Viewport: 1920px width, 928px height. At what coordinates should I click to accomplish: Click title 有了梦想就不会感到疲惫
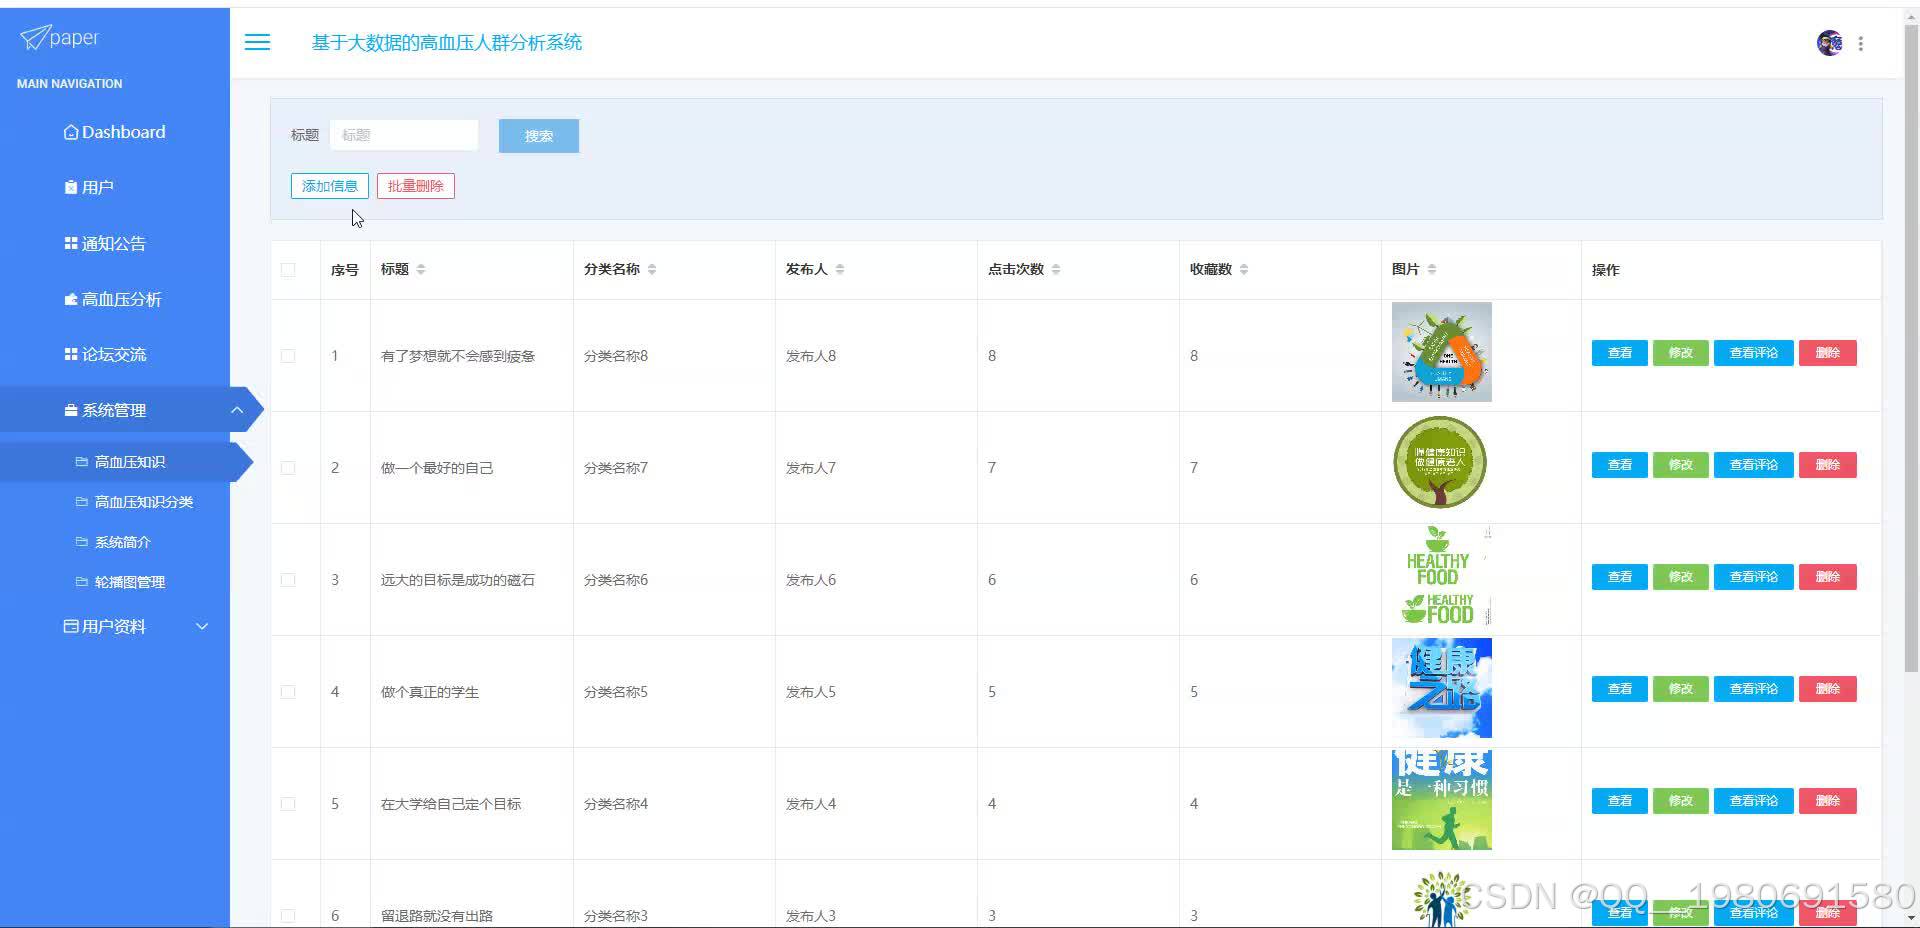458,356
